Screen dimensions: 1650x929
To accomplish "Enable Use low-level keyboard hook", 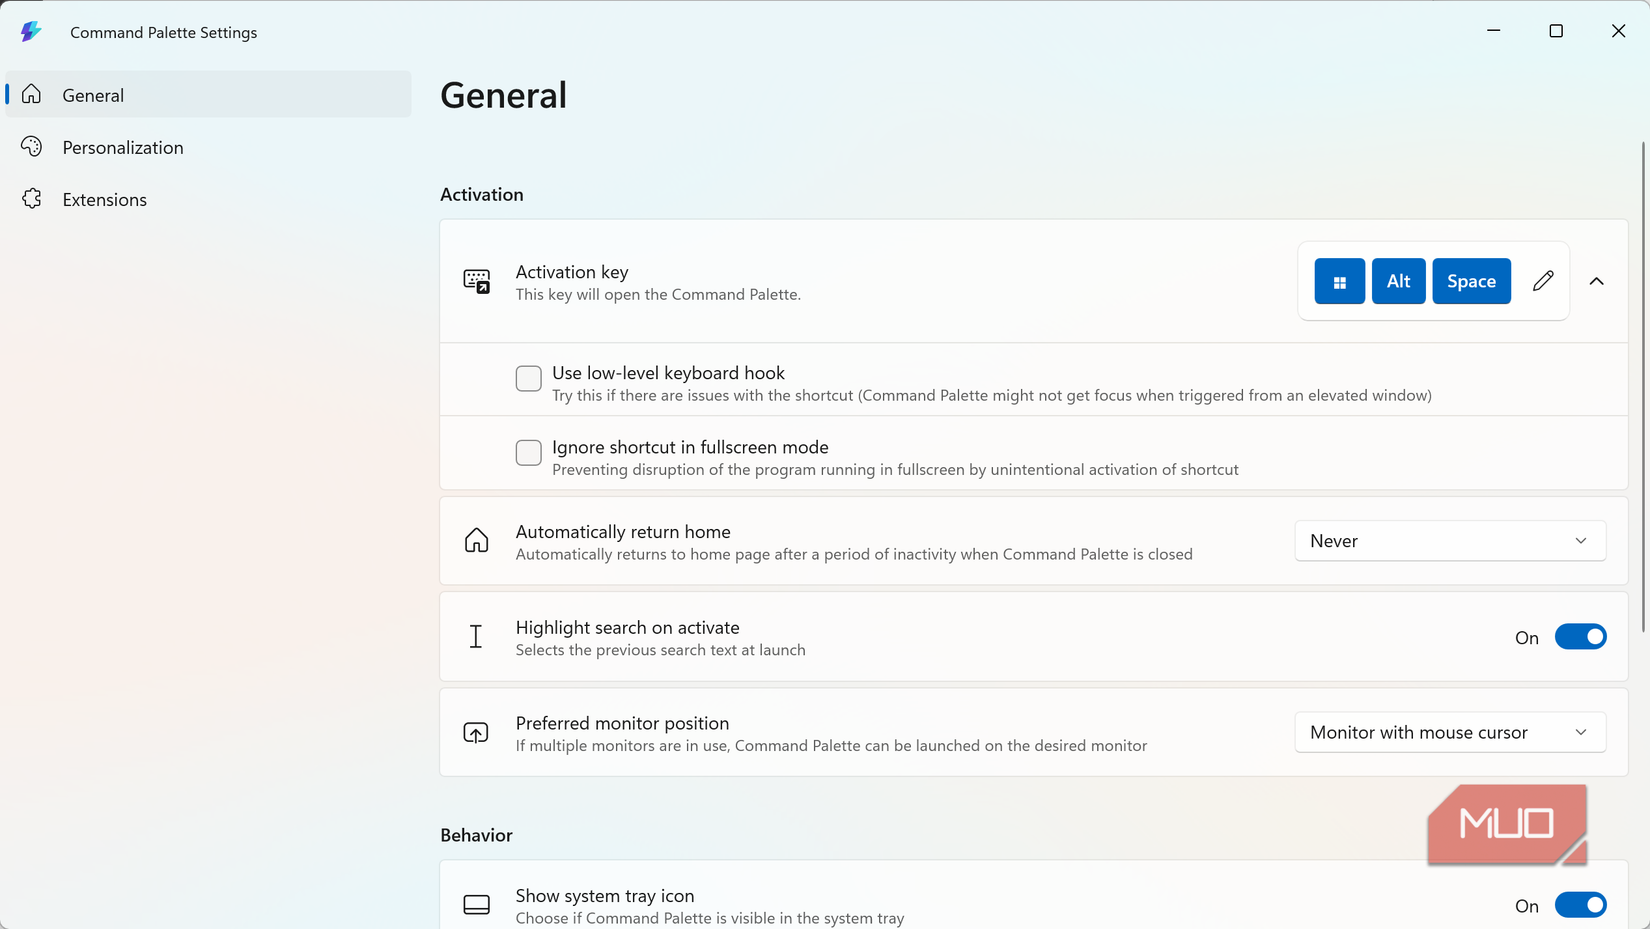I will [528, 378].
